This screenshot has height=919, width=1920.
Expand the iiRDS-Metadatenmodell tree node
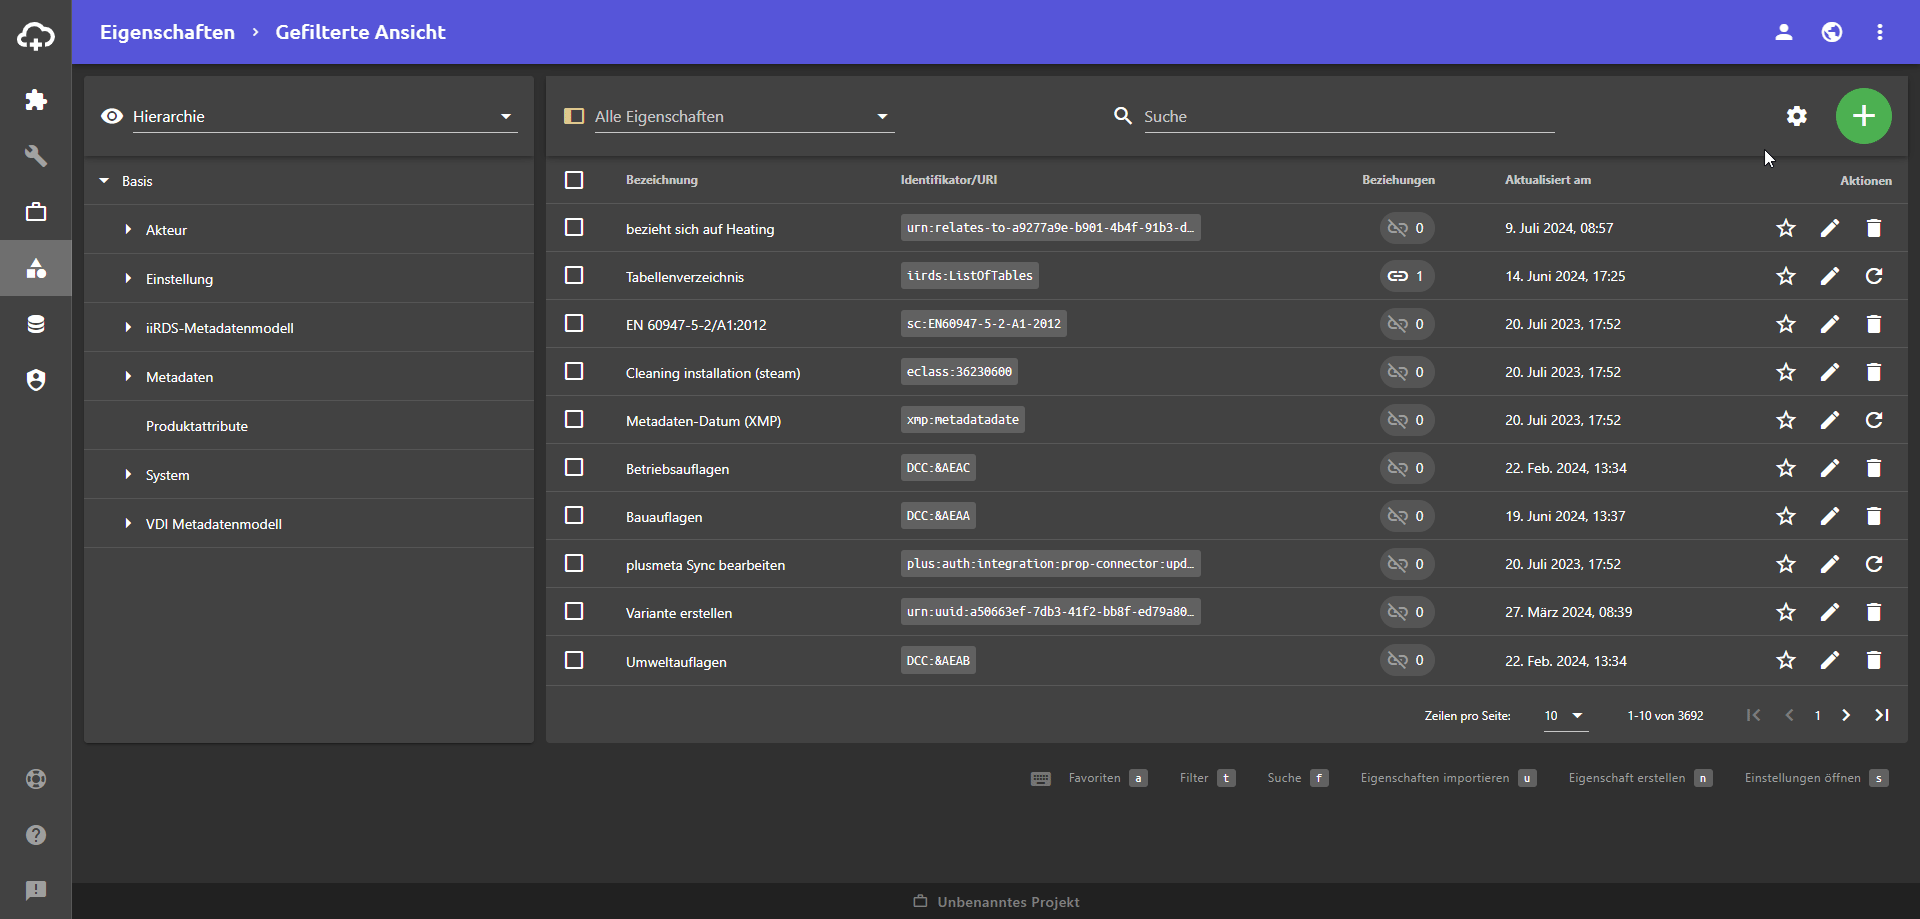(x=128, y=328)
